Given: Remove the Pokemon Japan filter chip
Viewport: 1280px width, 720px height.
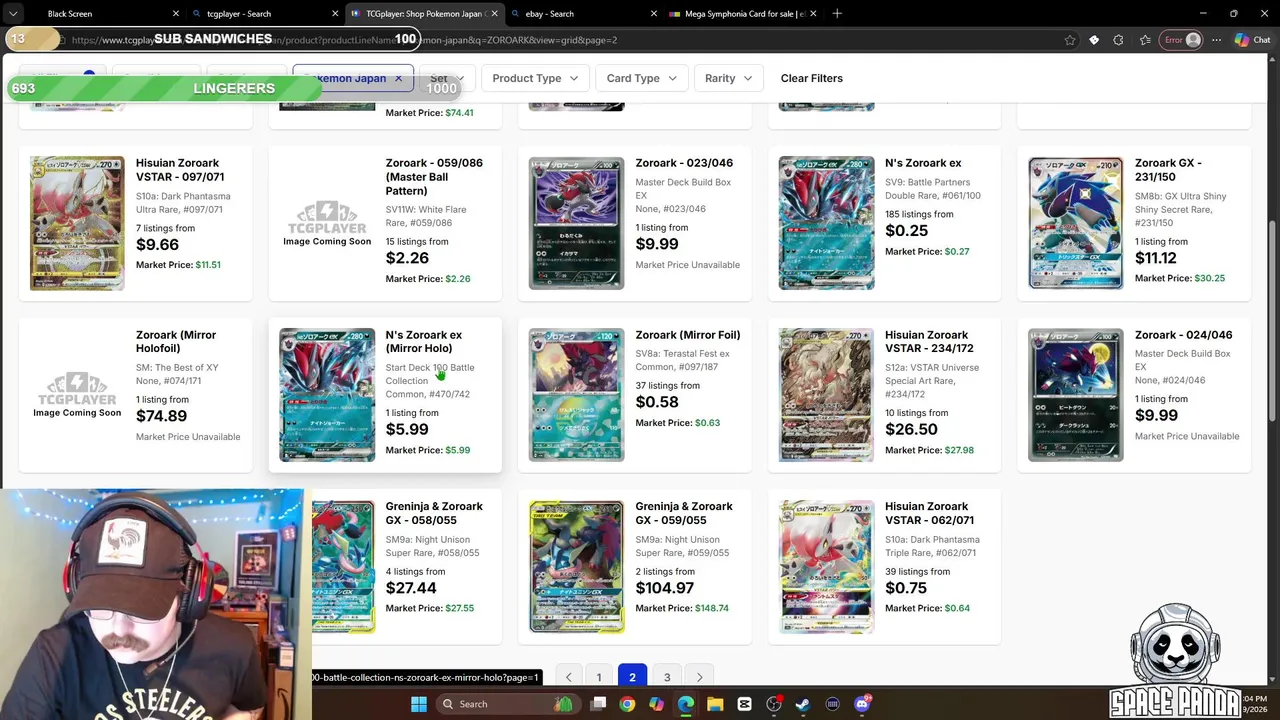Looking at the screenshot, I should point(398,78).
